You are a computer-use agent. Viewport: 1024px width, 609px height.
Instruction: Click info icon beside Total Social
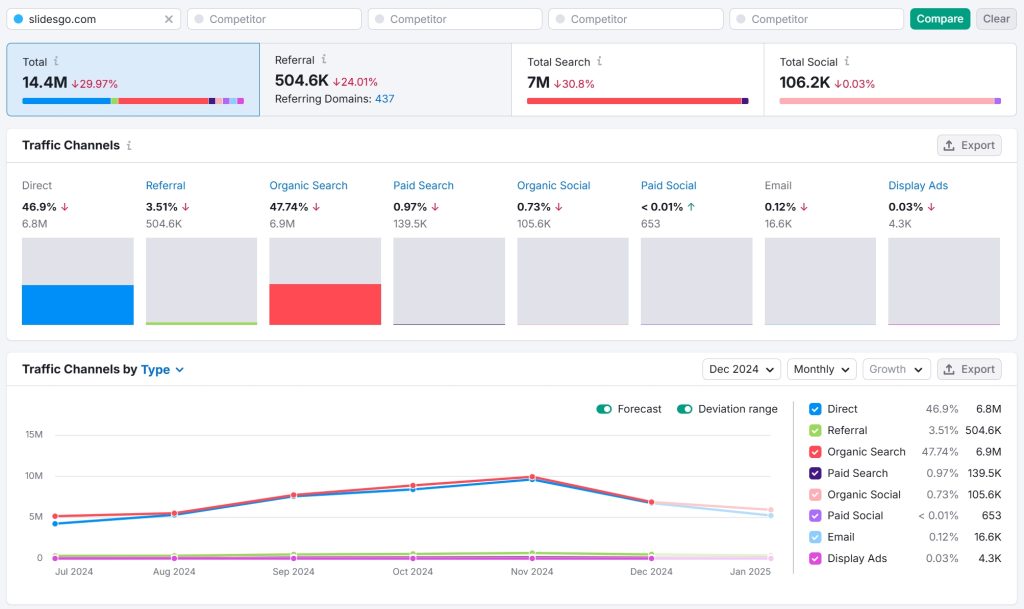tap(847, 62)
